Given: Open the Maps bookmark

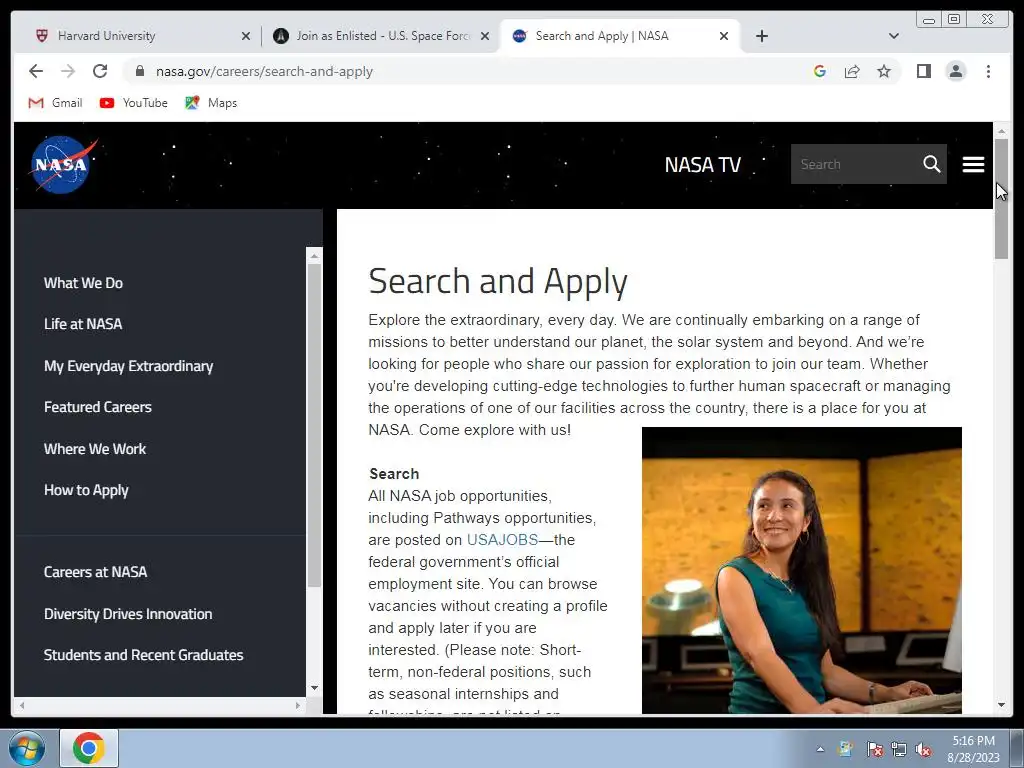Looking at the screenshot, I should click(x=211, y=103).
